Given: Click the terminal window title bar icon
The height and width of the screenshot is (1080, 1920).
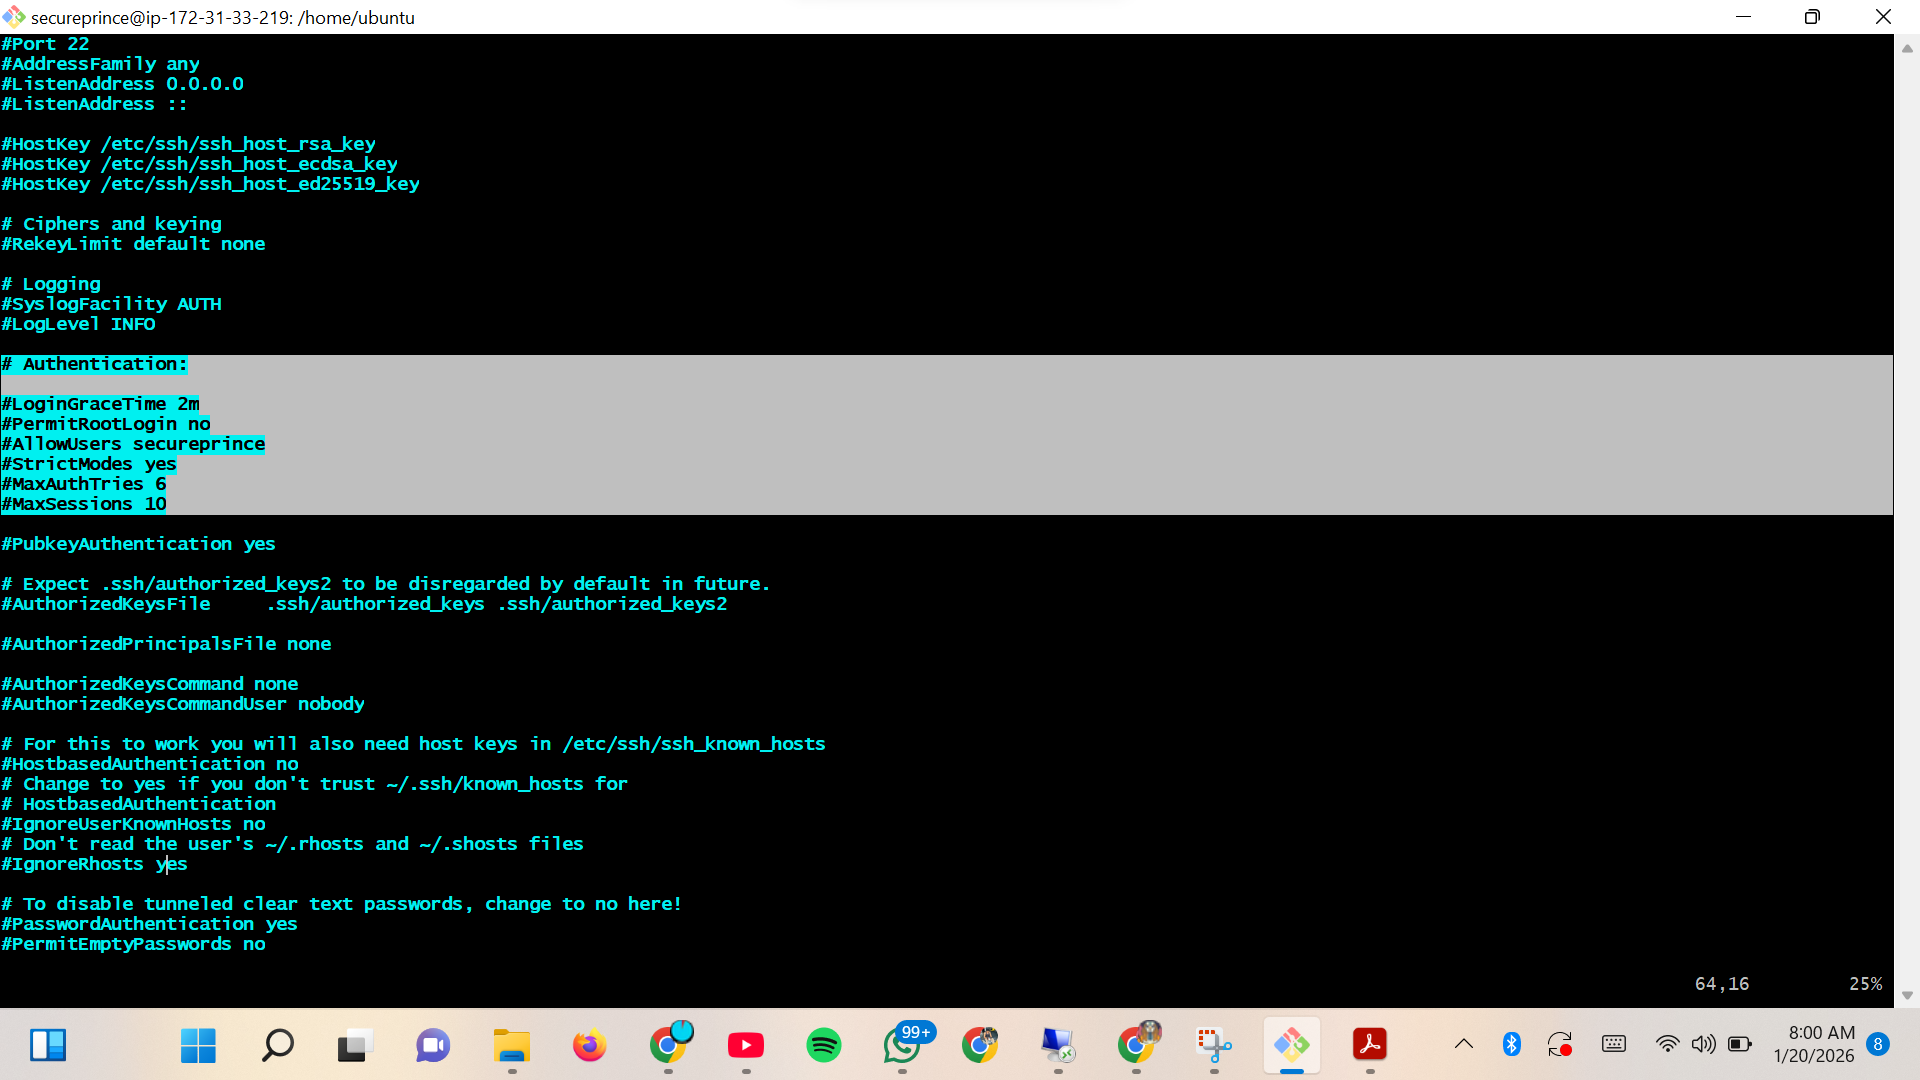Looking at the screenshot, I should 14,17.
